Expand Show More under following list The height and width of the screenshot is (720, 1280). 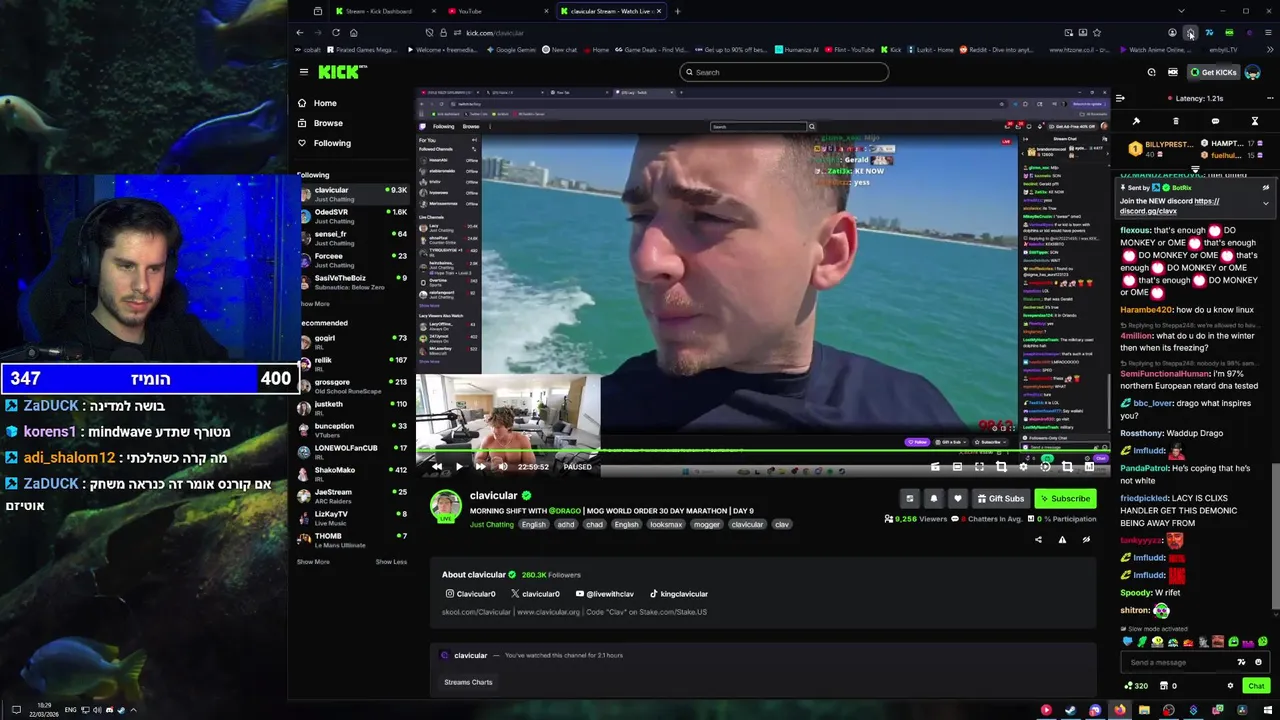pyautogui.click(x=313, y=304)
